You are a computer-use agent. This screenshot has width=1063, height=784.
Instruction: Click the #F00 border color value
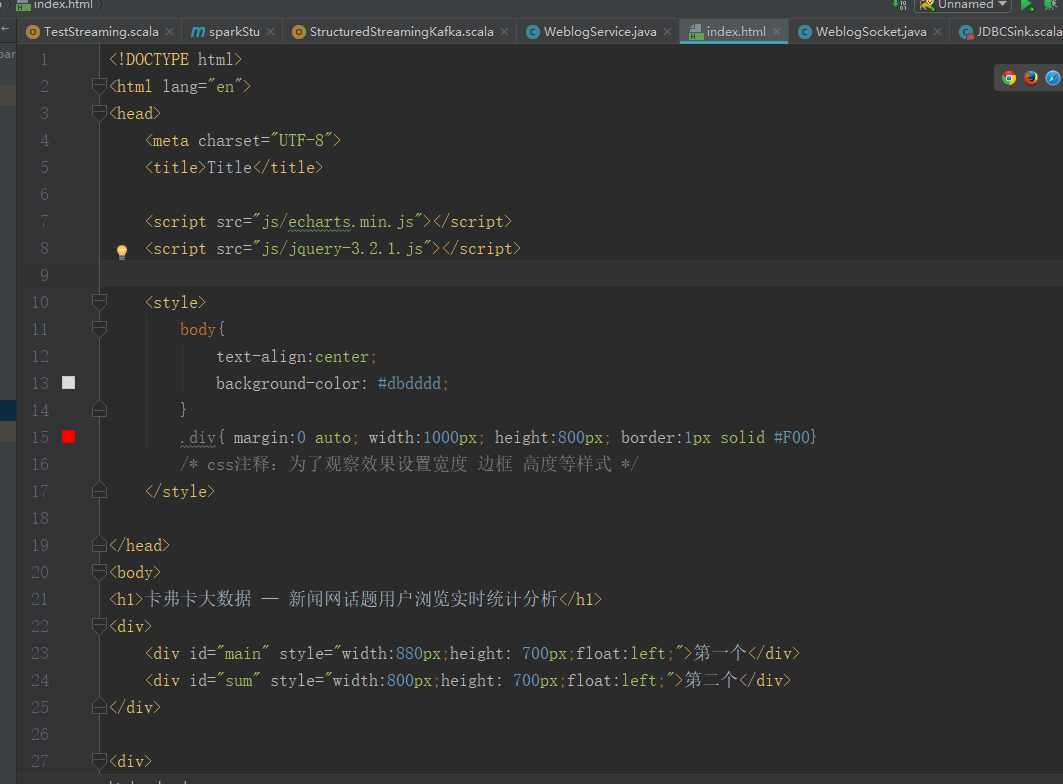(x=792, y=437)
